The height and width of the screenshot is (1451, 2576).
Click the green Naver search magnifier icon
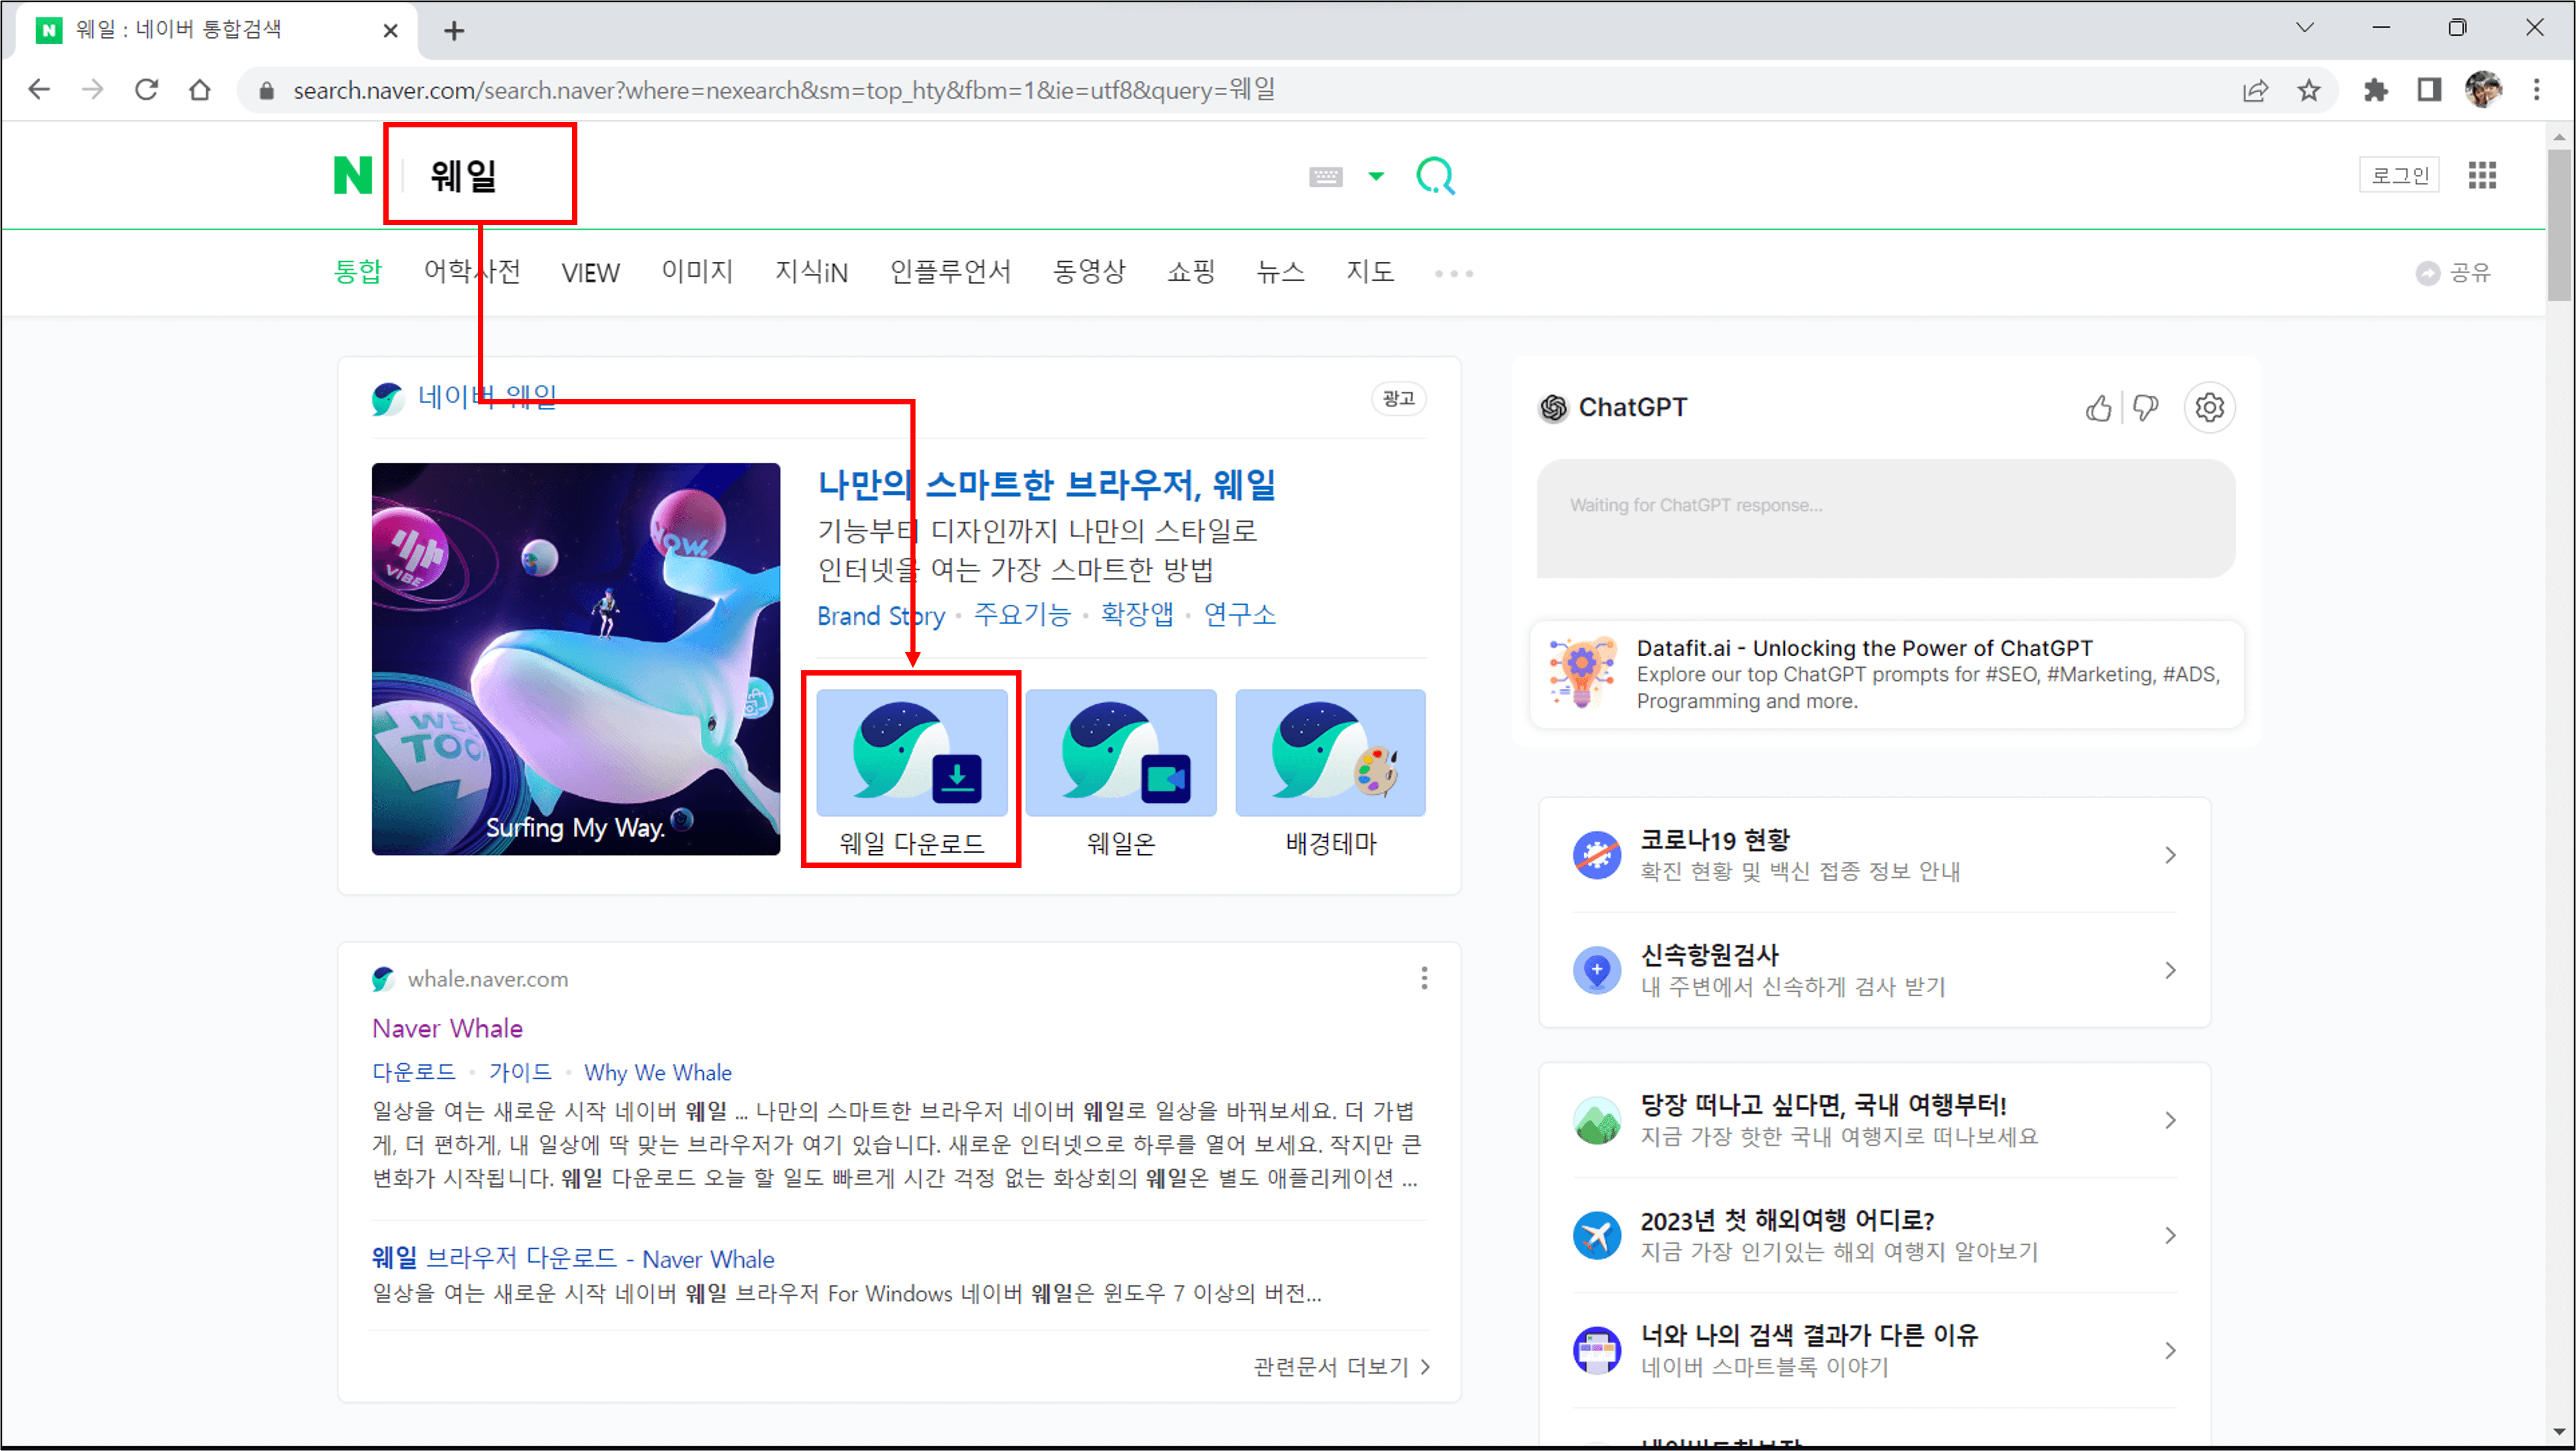click(1435, 176)
